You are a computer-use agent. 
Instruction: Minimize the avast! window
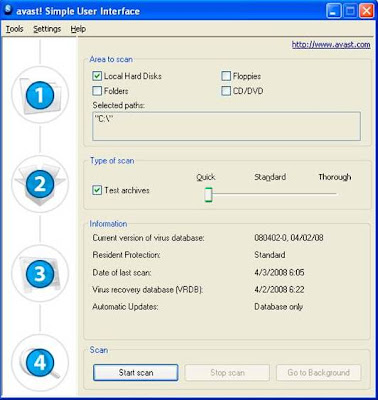tap(334, 11)
